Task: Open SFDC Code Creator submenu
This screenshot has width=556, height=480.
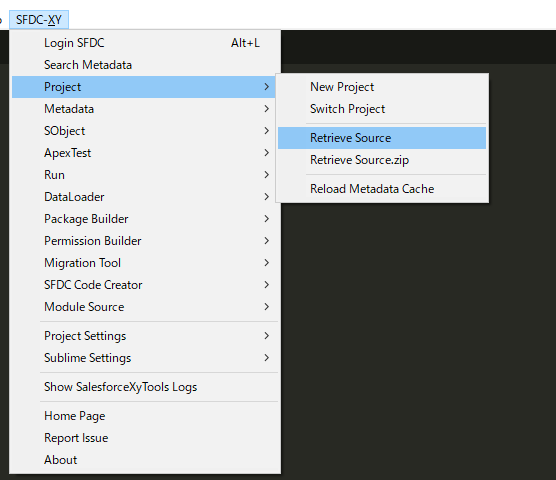Action: pos(145,285)
